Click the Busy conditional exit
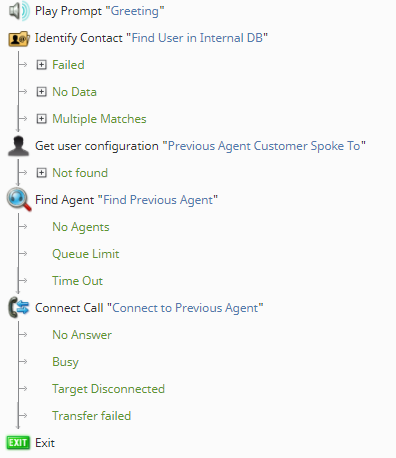Screen dimensions: 396x458 point(65,362)
